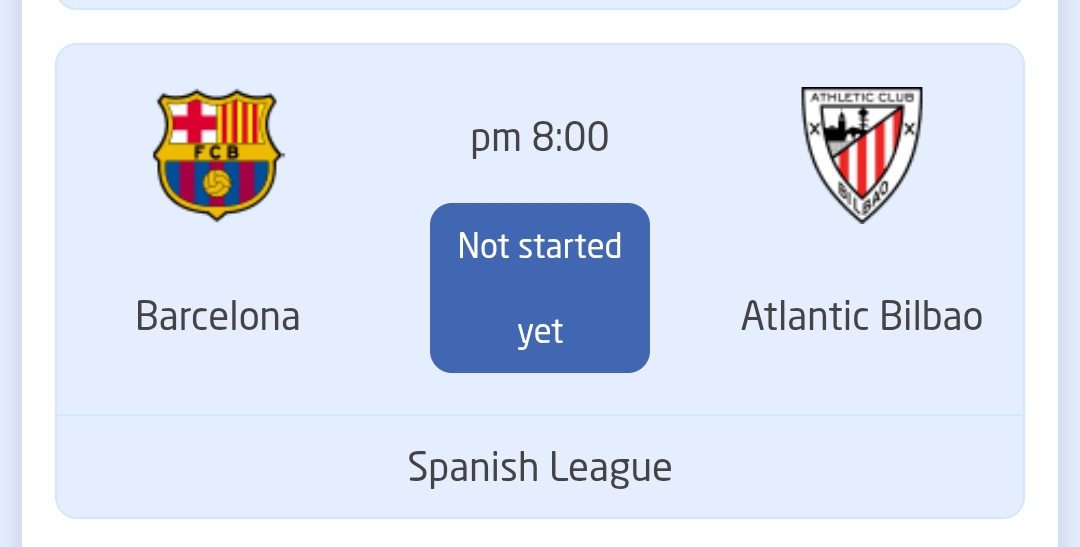Click the word yet in status badge
Viewport: 1080px width, 547px height.
coord(541,332)
